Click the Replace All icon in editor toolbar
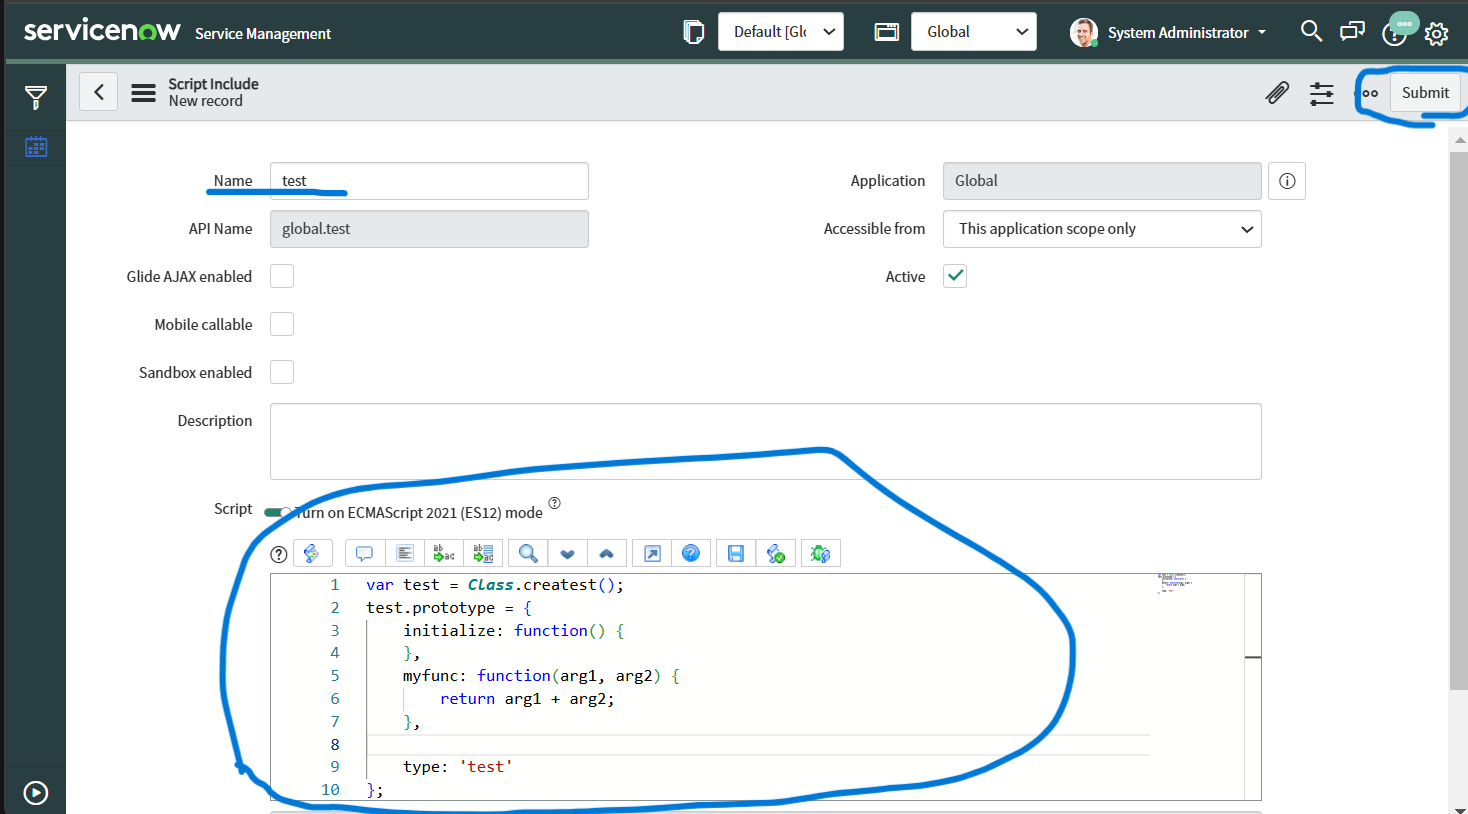Screen dimensions: 1468x814 [x=484, y=553]
